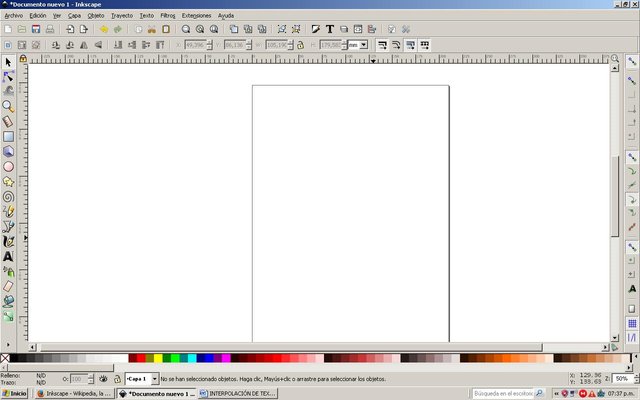640x400 pixels.
Task: Click the Inicio start button
Action: point(14,393)
